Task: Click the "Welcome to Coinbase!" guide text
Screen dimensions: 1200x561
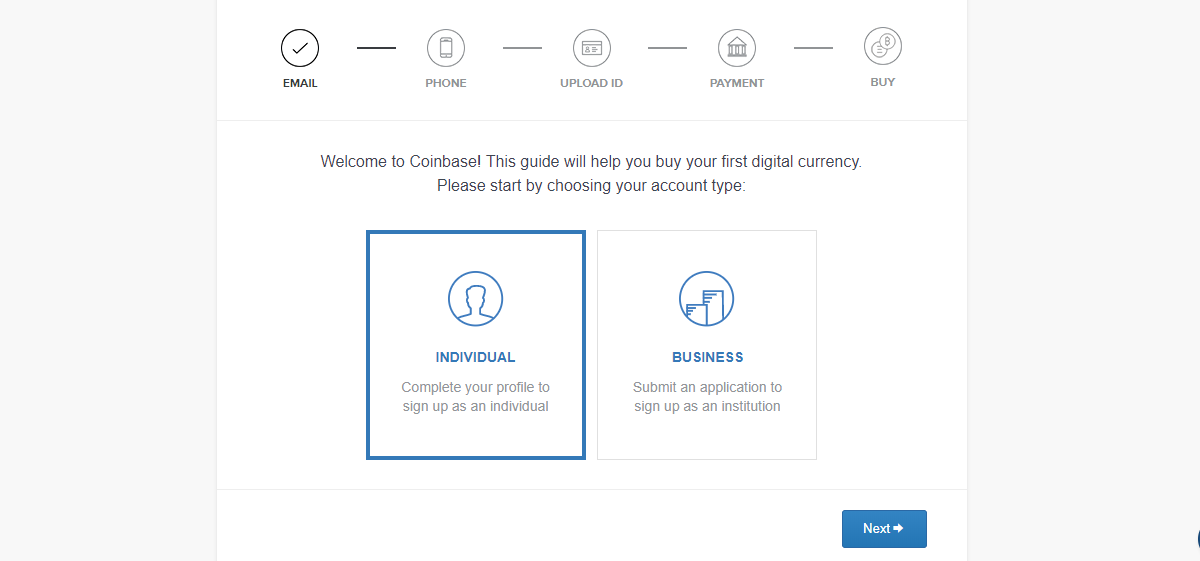Action: [591, 161]
